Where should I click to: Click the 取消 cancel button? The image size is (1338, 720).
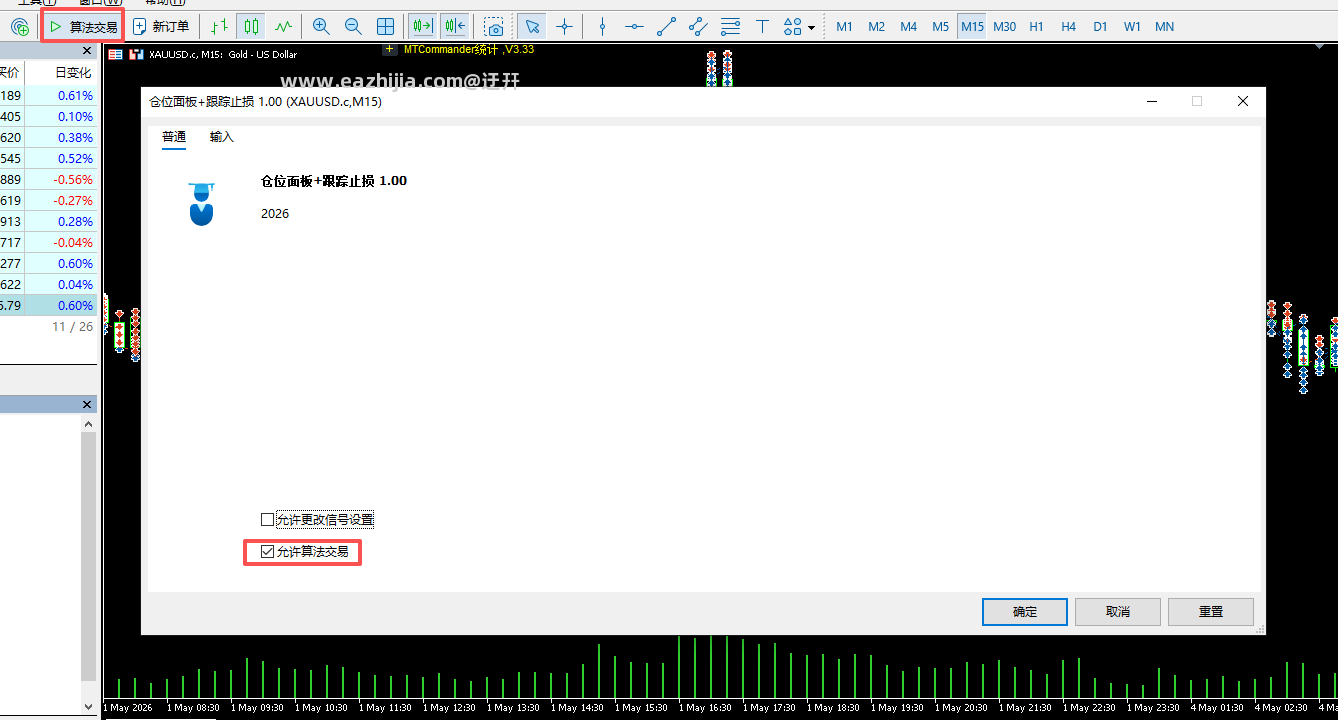pos(1118,612)
